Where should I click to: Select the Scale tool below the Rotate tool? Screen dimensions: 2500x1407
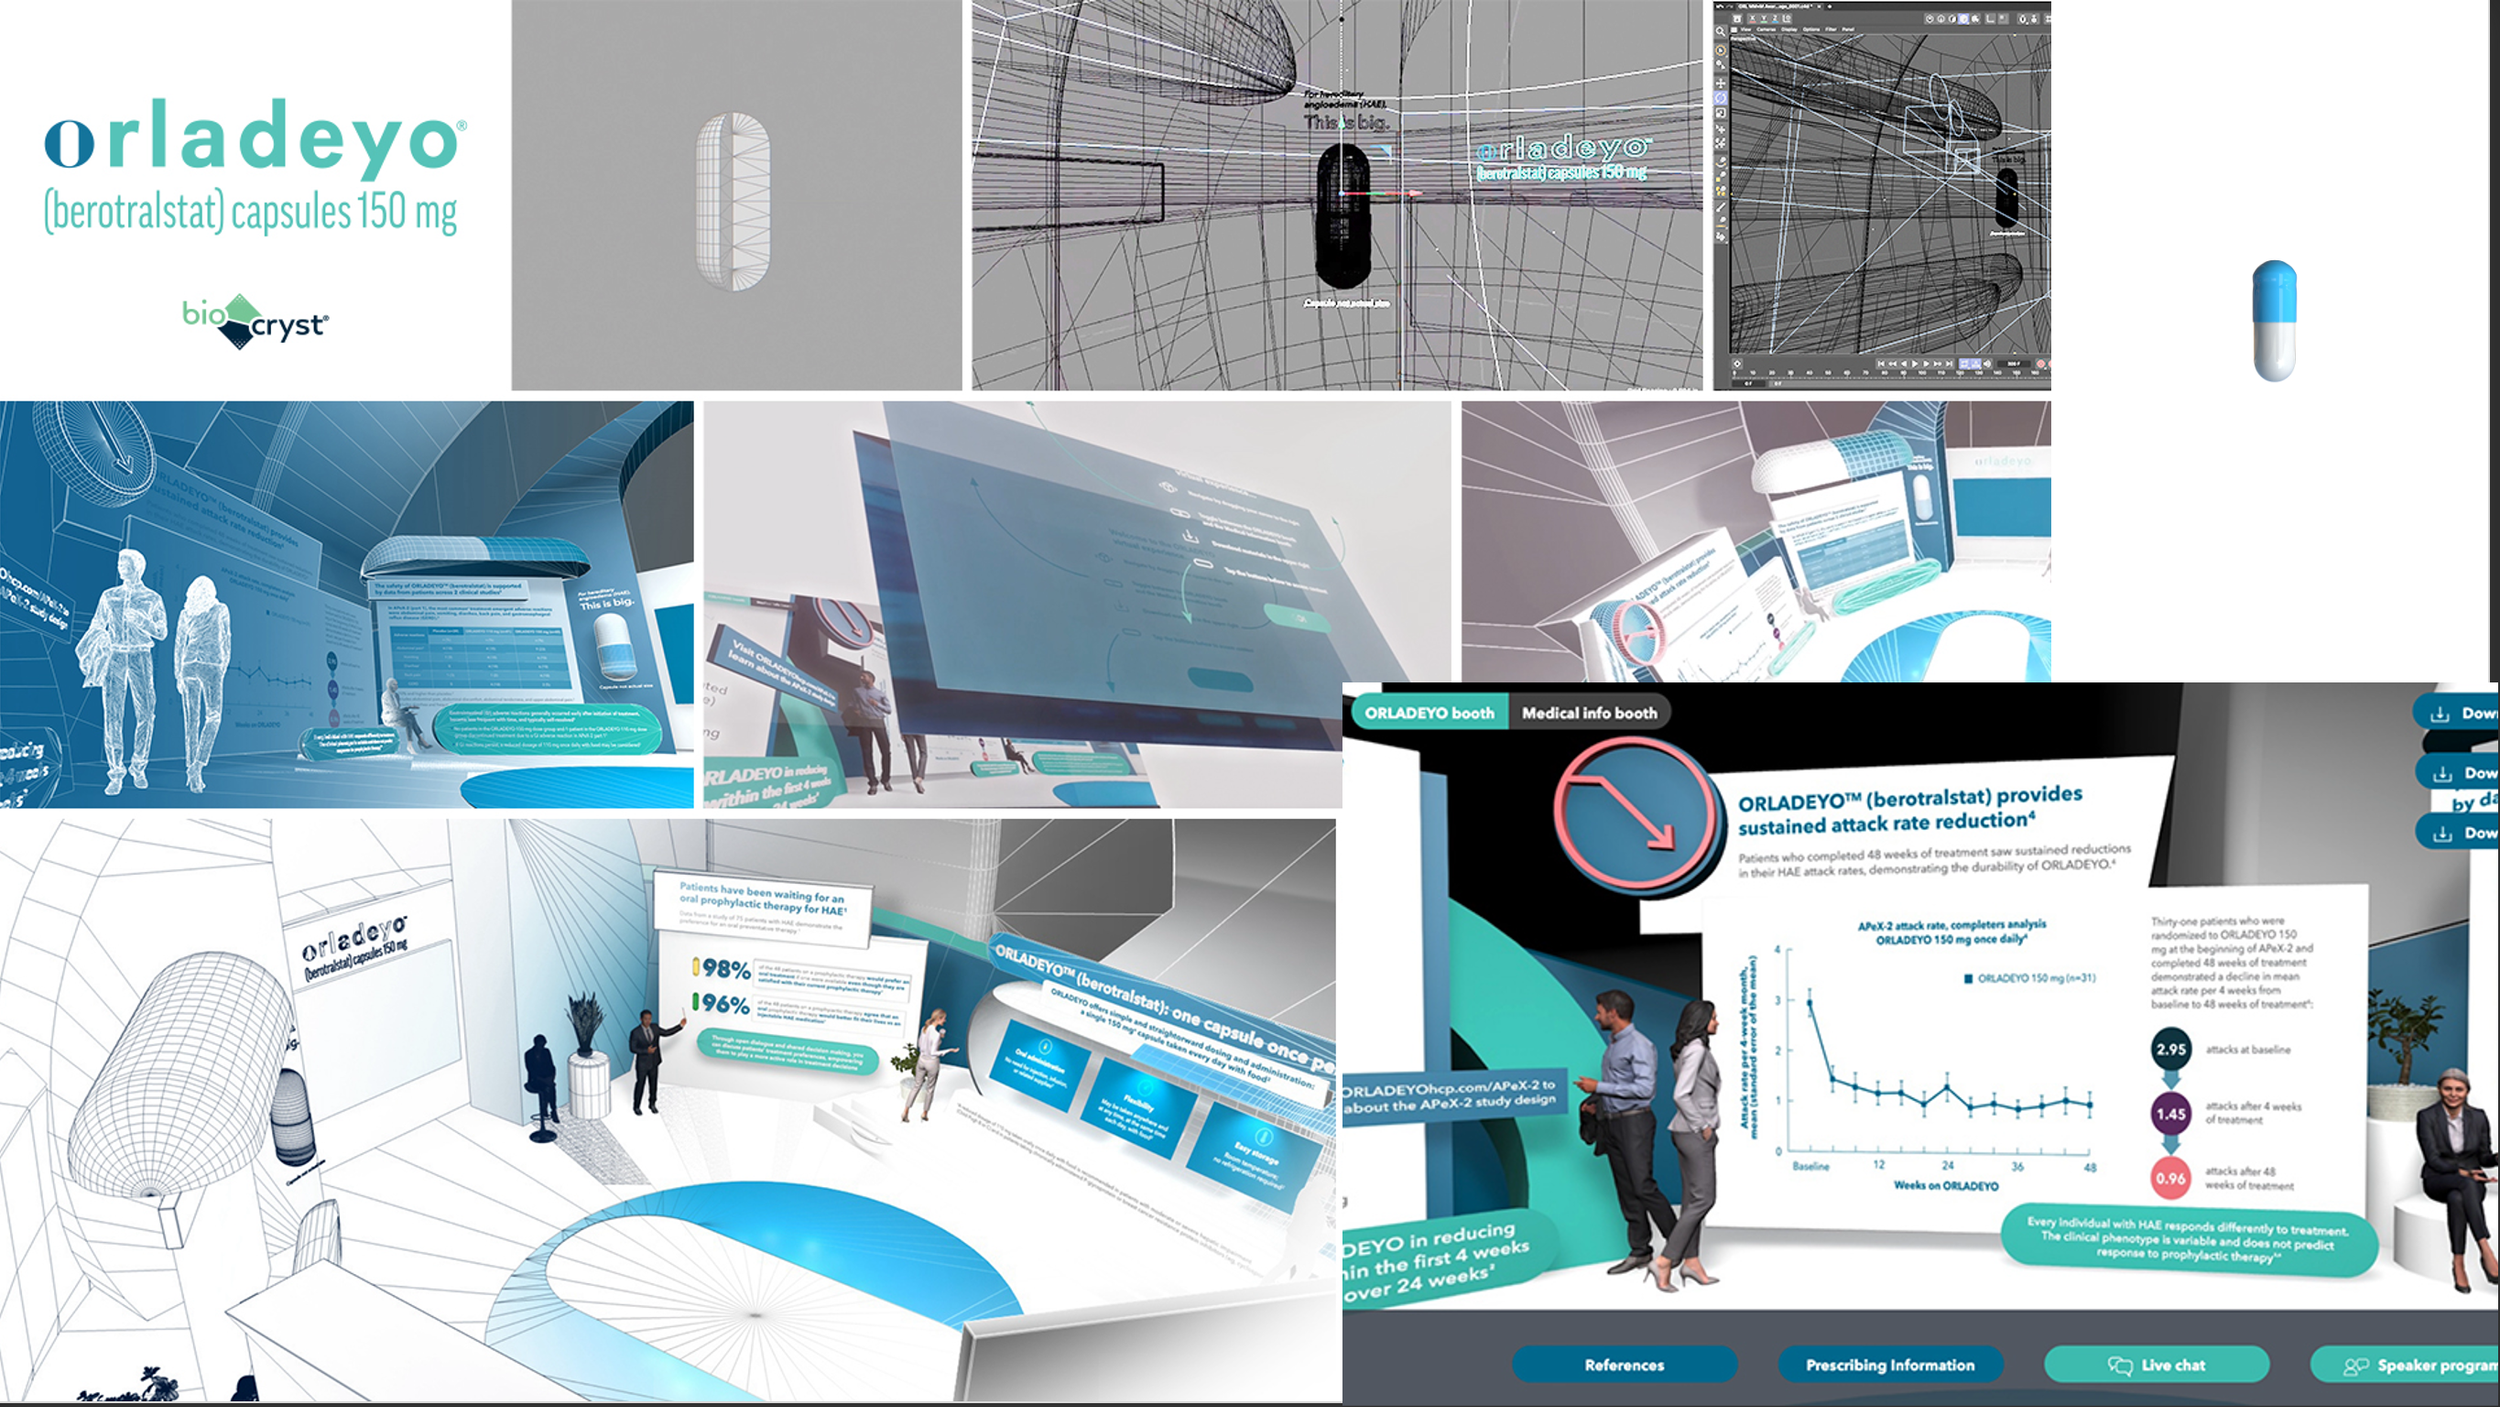click(1721, 111)
